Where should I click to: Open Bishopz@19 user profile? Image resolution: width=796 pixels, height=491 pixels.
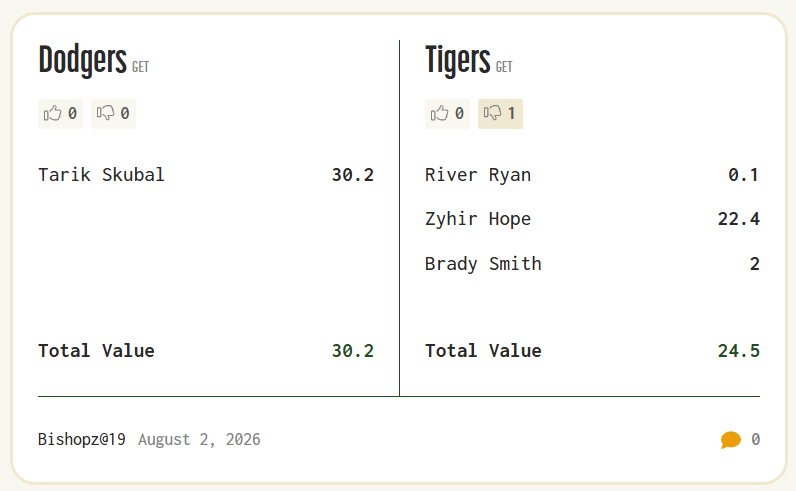[82, 439]
